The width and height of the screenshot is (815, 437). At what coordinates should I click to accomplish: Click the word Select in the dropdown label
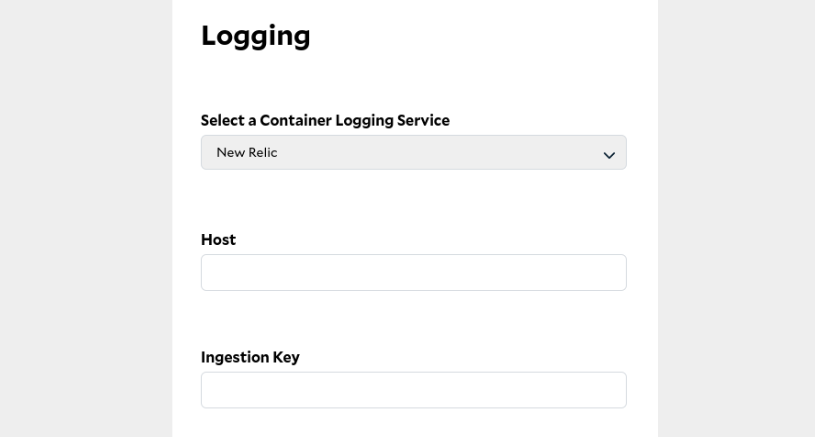pos(222,120)
